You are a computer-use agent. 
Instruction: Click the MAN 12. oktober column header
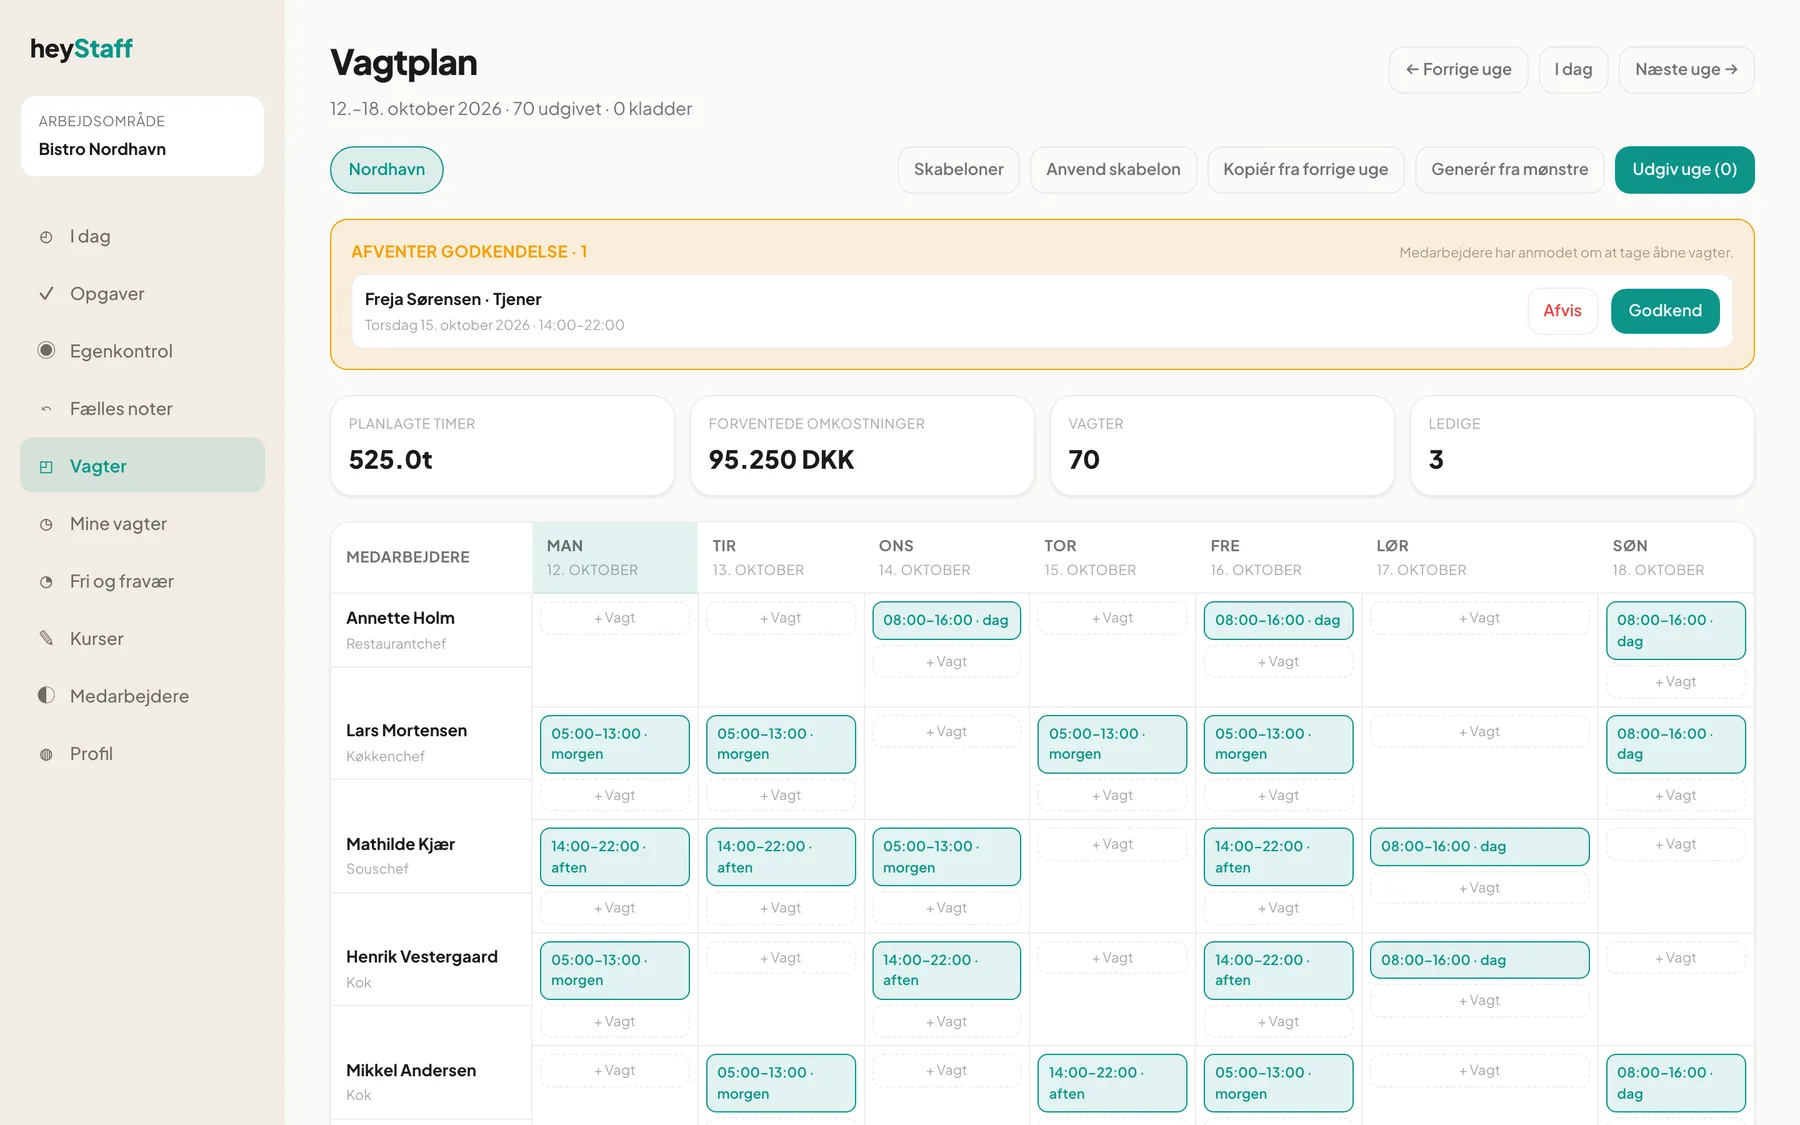pos(615,558)
